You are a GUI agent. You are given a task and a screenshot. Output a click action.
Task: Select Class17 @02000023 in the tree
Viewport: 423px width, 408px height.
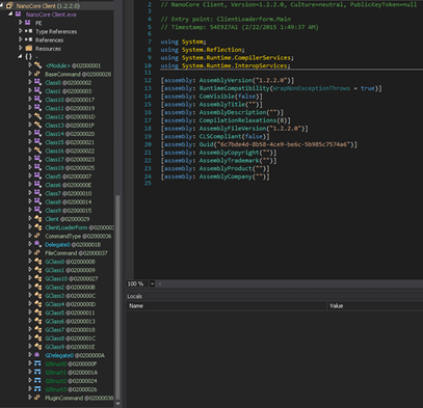pos(70,159)
